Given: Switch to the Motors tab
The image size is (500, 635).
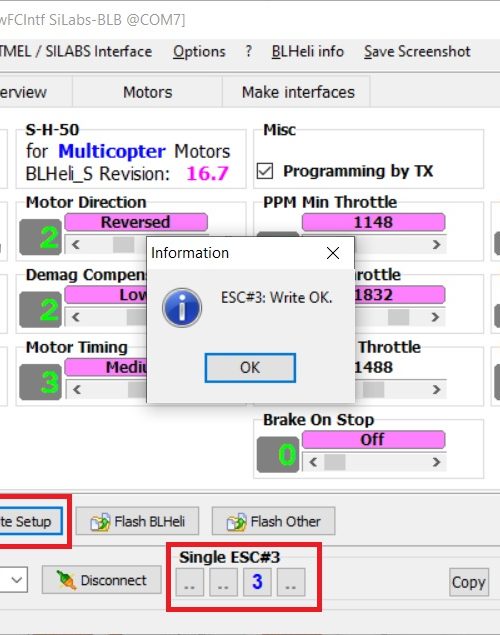Looking at the screenshot, I should tap(147, 92).
